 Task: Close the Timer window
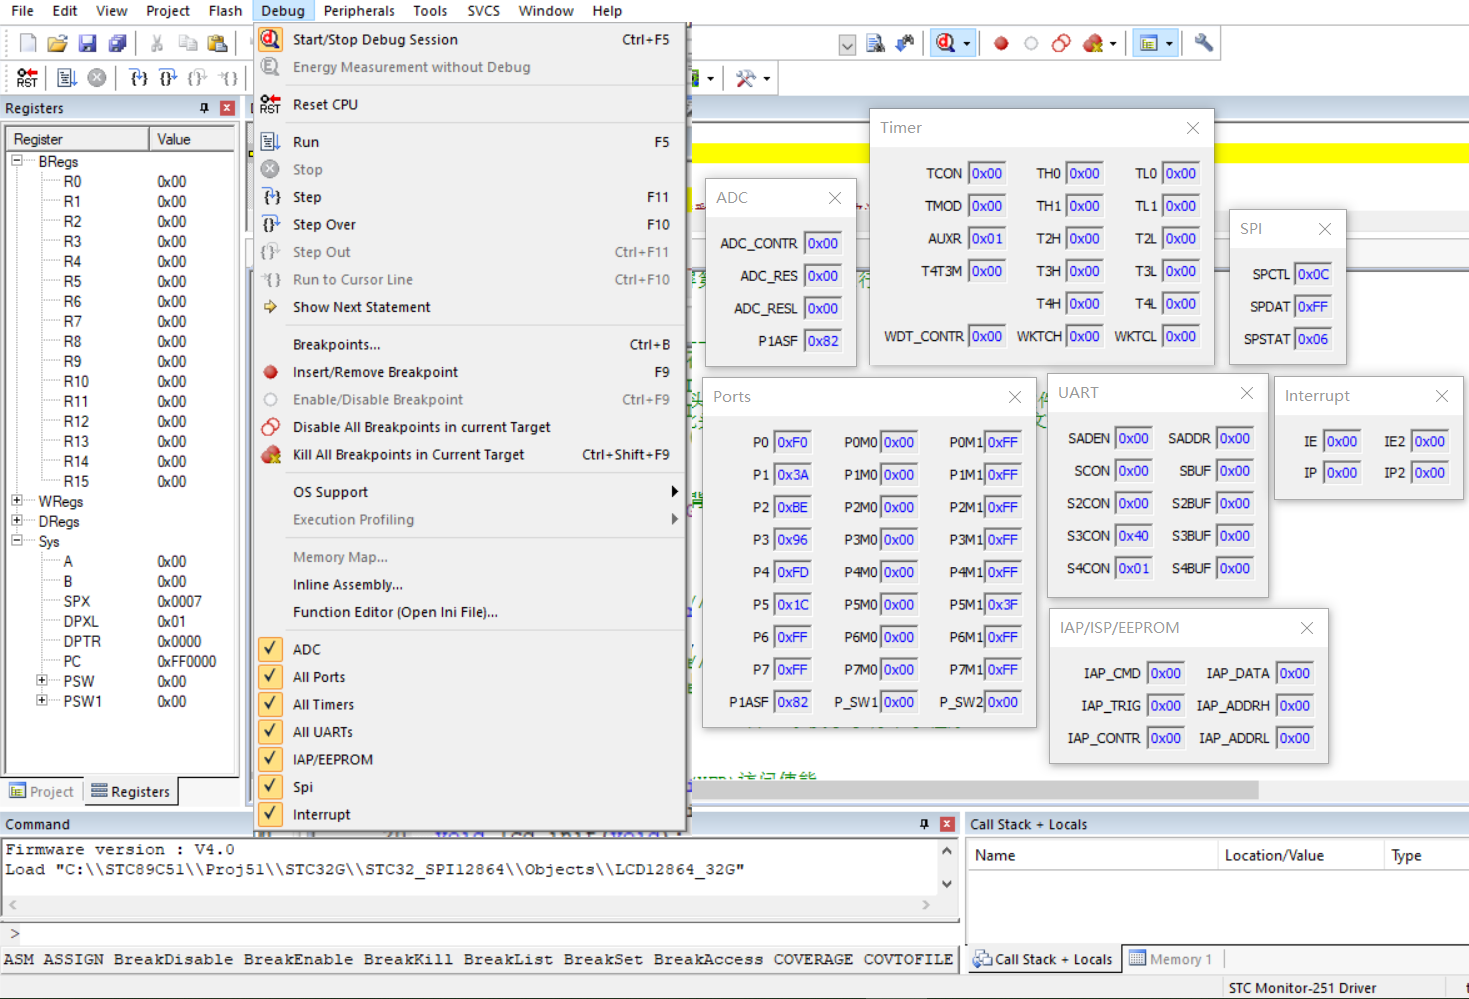tap(1193, 128)
